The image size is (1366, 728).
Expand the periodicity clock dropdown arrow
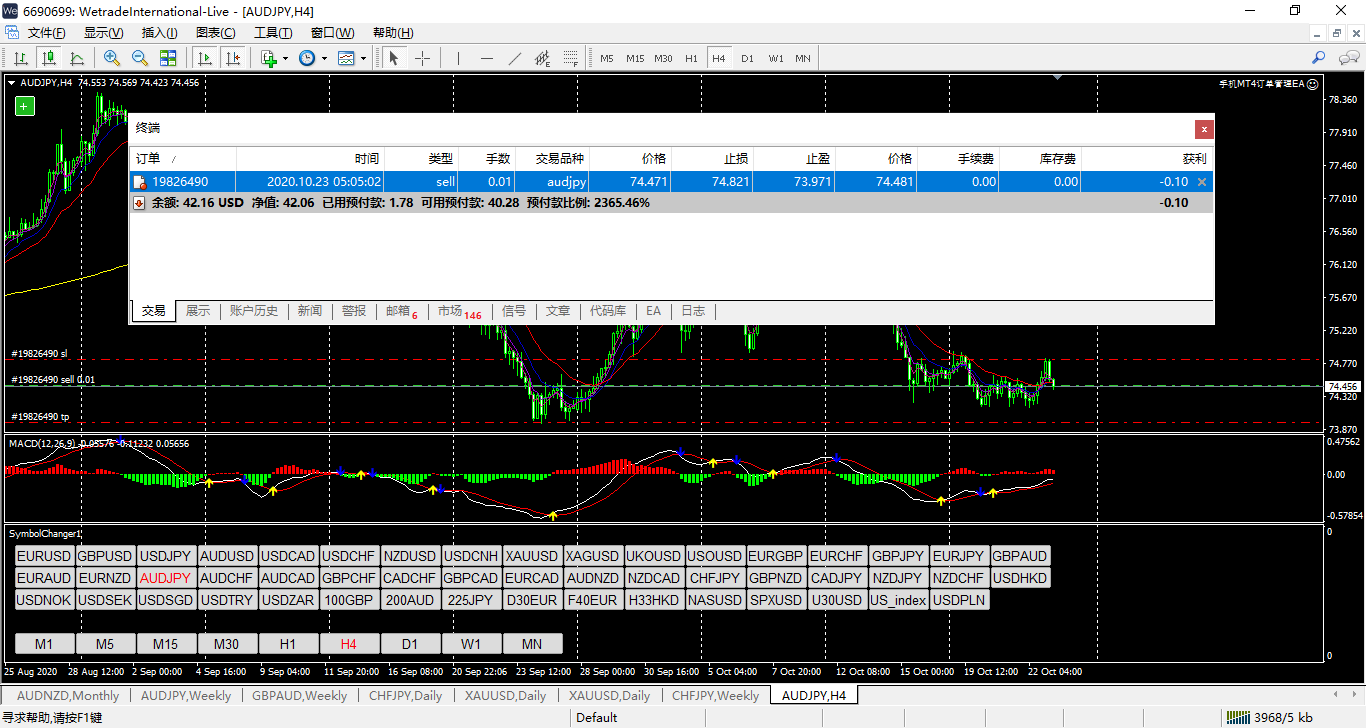point(323,58)
